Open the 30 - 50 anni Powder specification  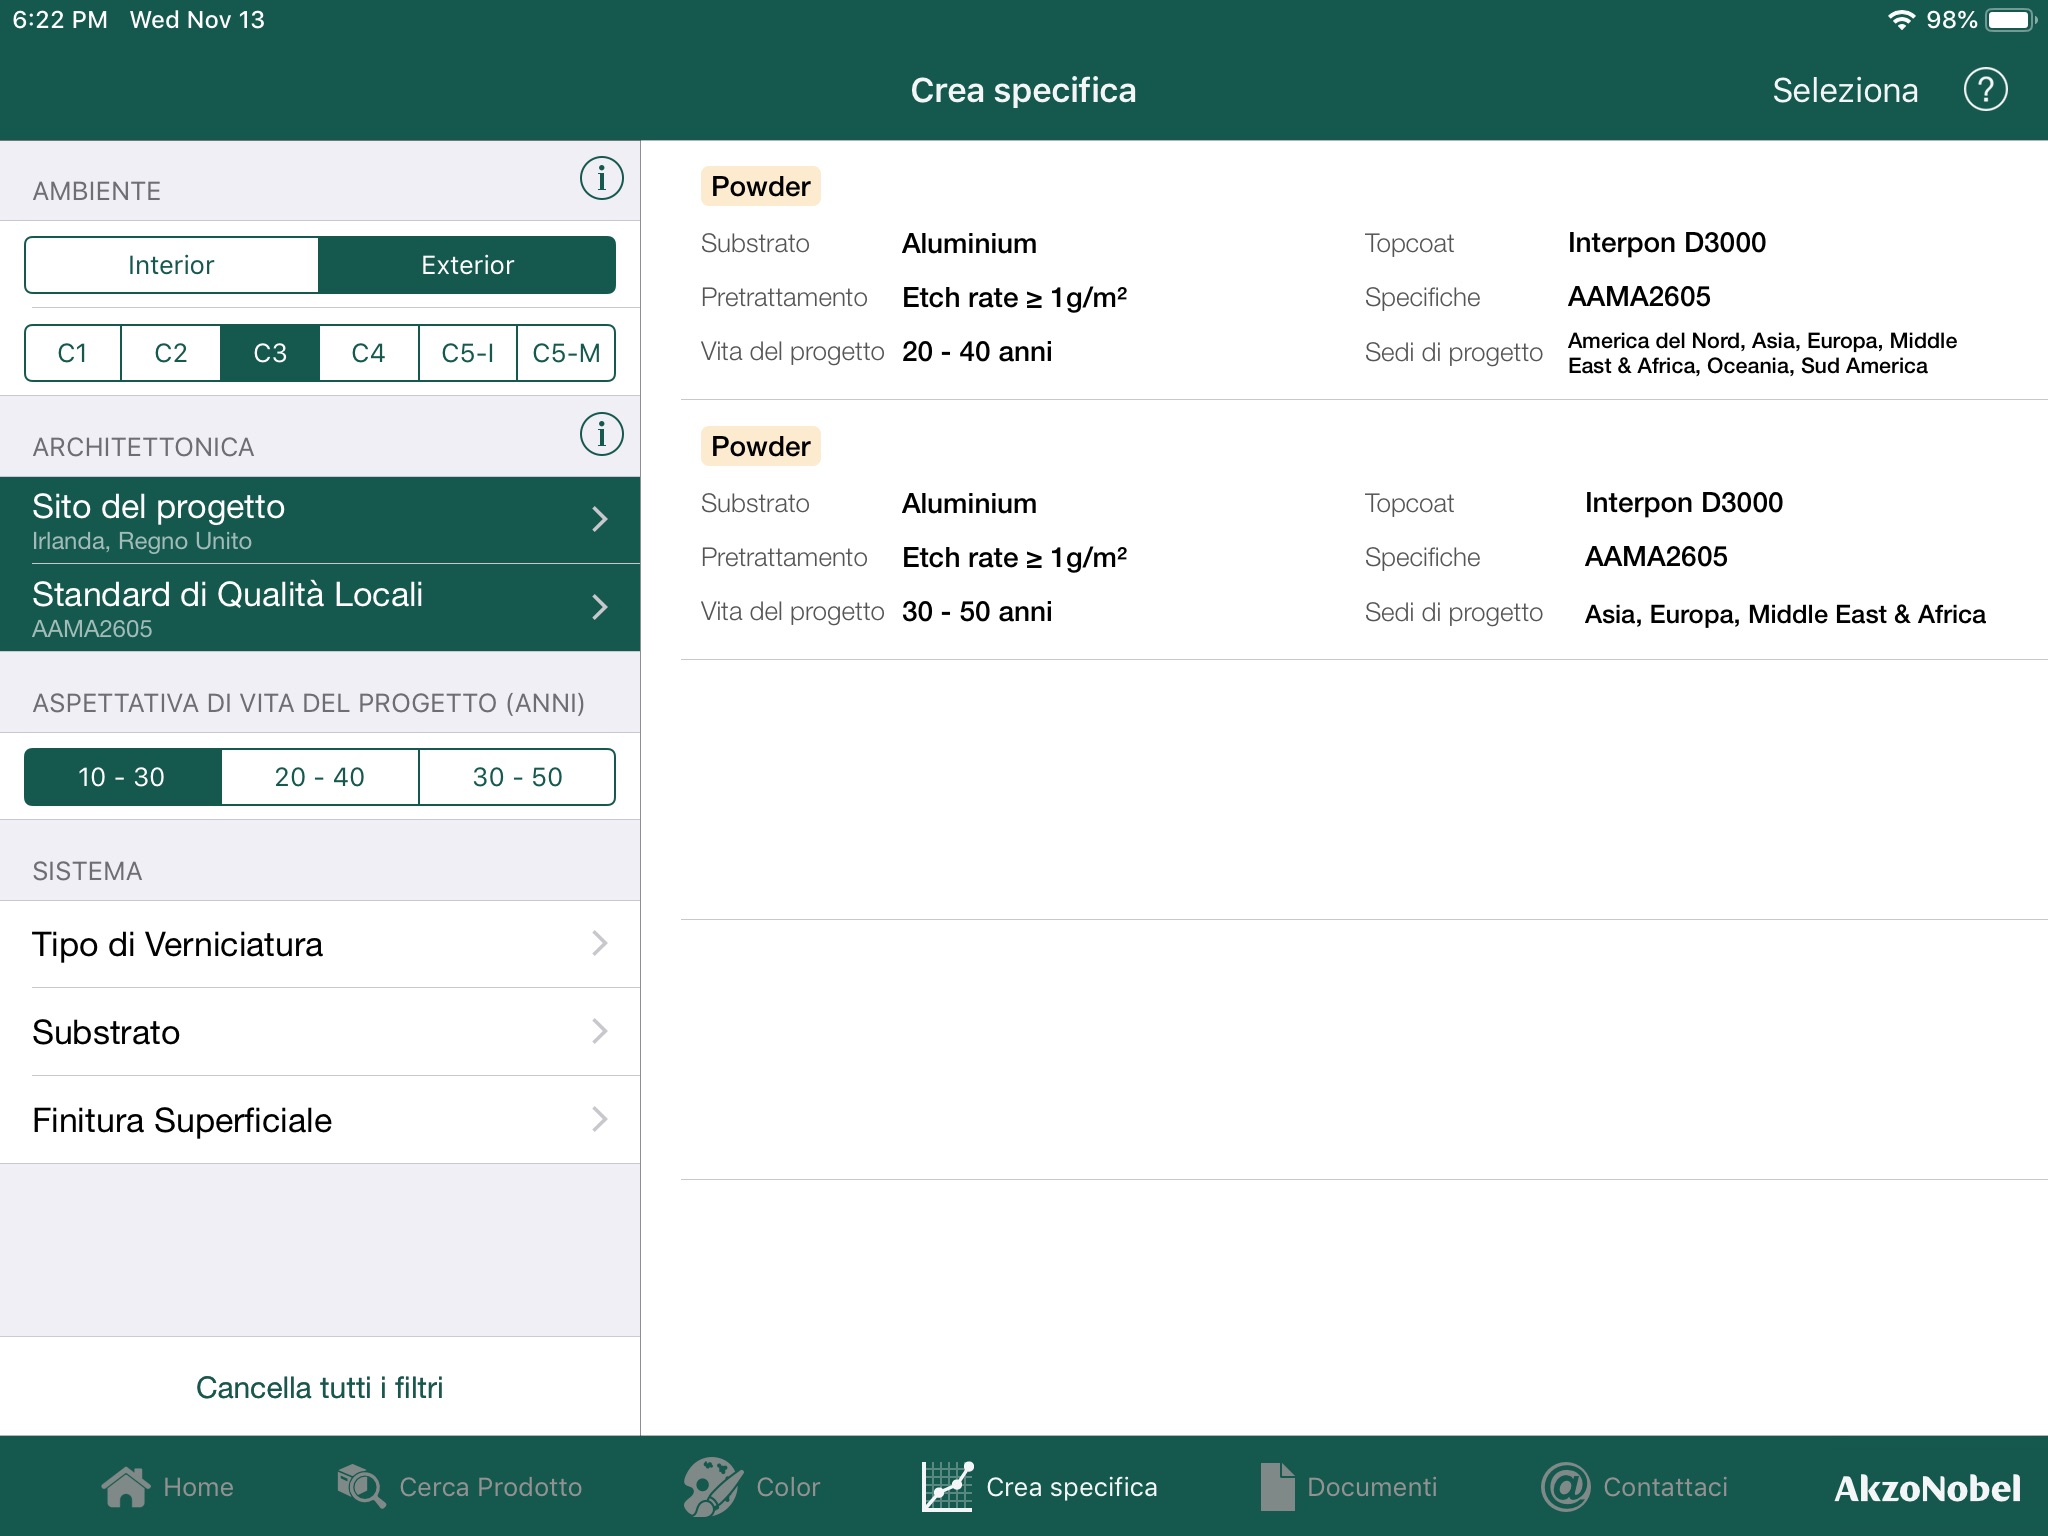point(1364,530)
